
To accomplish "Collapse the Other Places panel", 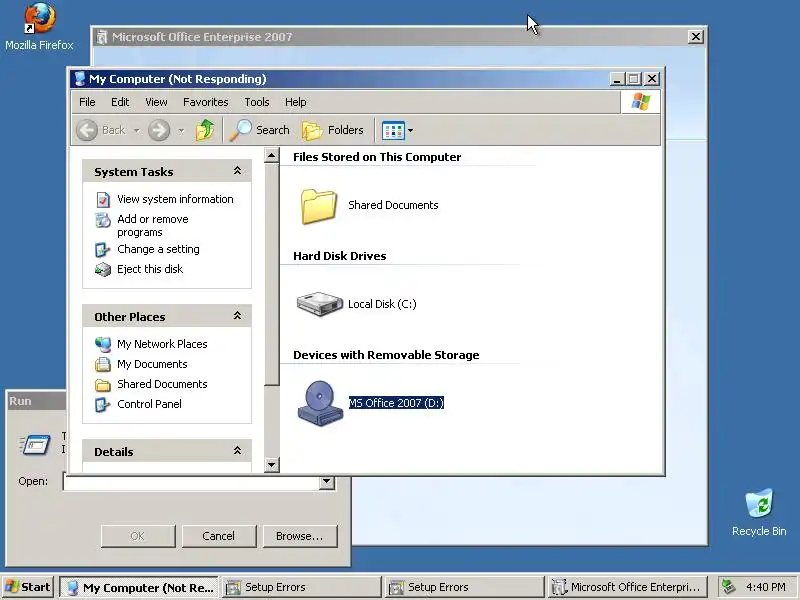I will (237, 316).
